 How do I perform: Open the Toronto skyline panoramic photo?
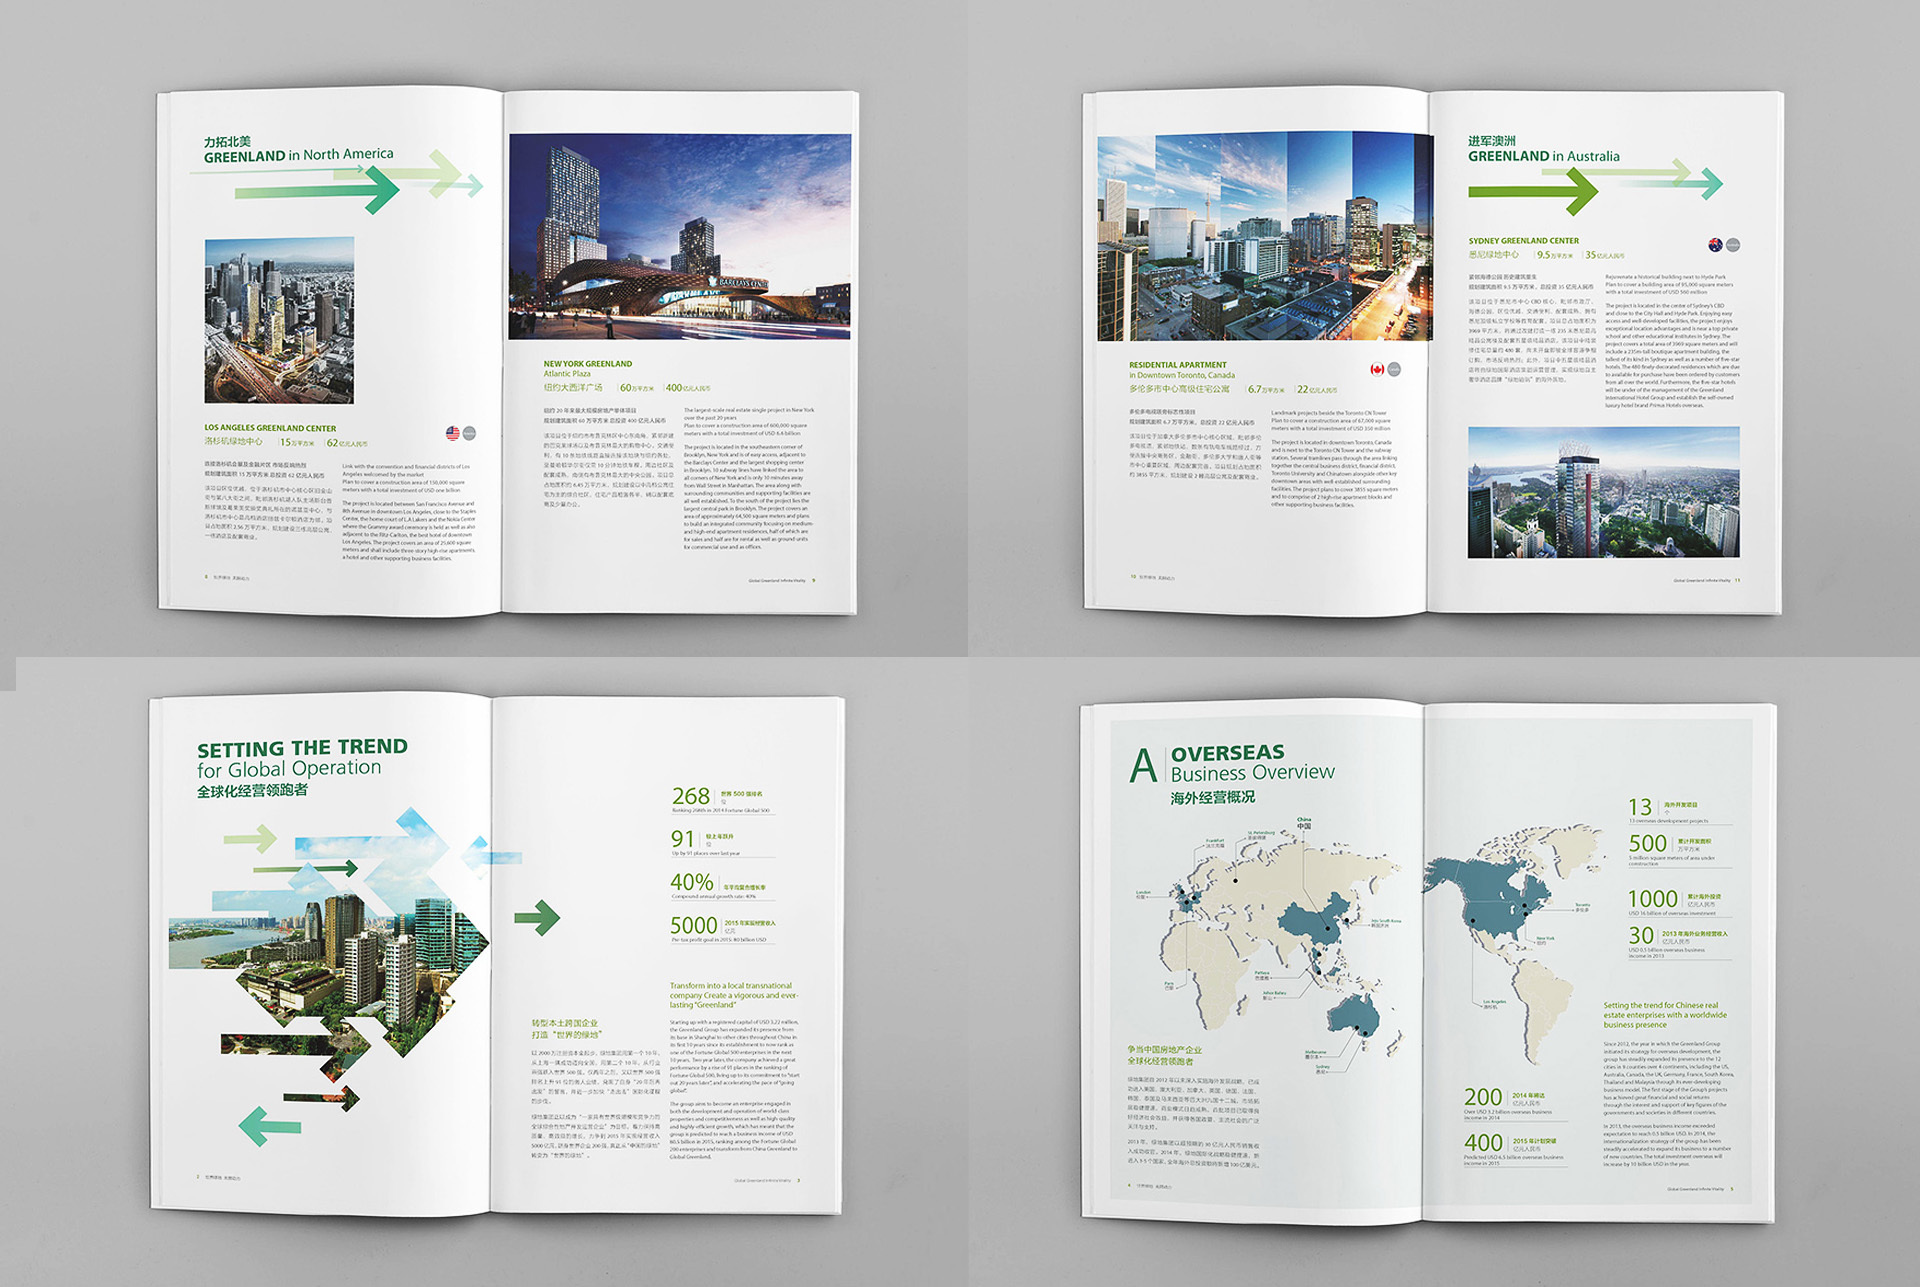point(1264,238)
